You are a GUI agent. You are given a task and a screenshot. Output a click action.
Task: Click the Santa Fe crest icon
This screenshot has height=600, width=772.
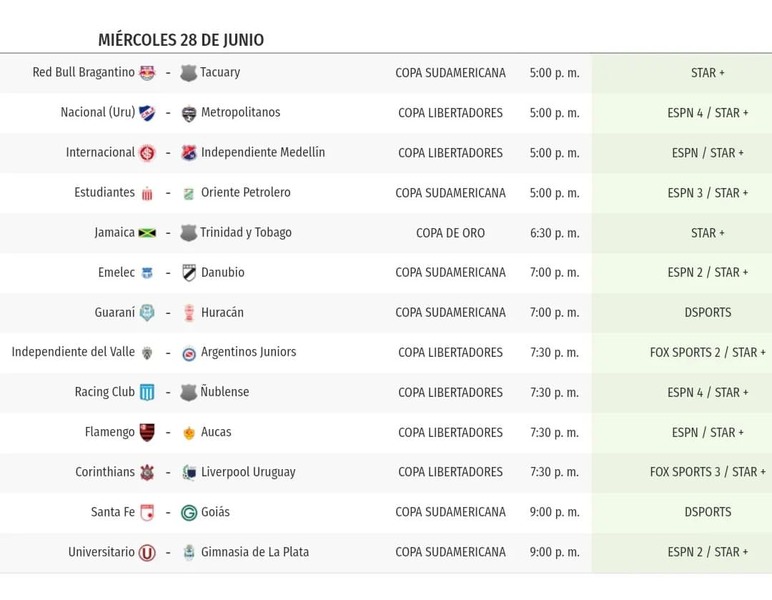click(x=147, y=512)
